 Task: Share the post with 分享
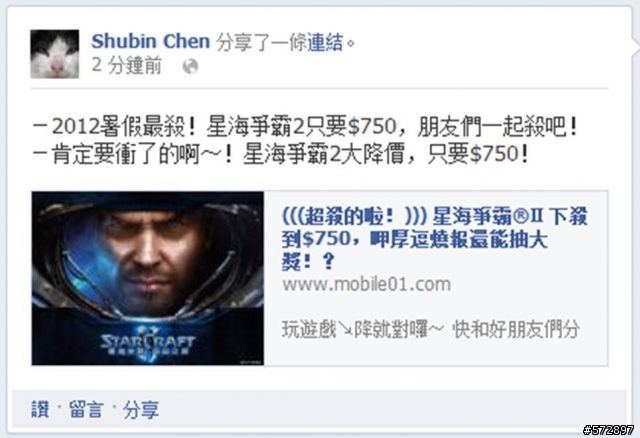tap(141, 409)
